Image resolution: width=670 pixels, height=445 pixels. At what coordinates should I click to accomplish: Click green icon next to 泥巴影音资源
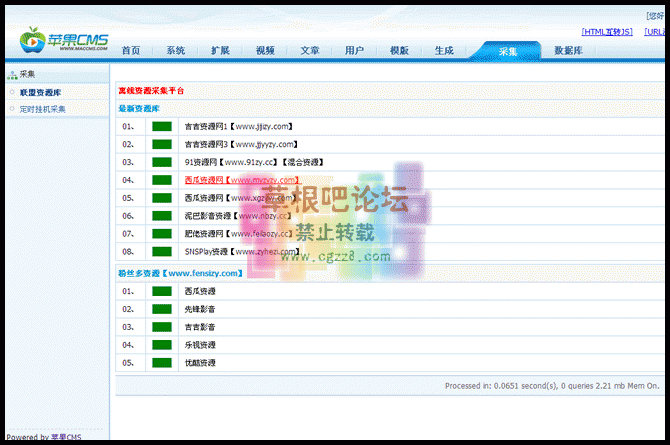(161, 216)
